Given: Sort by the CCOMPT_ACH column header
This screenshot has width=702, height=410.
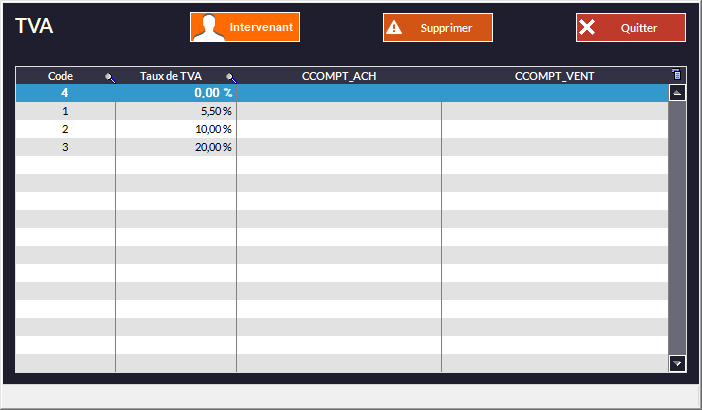Looking at the screenshot, I should (339, 76).
